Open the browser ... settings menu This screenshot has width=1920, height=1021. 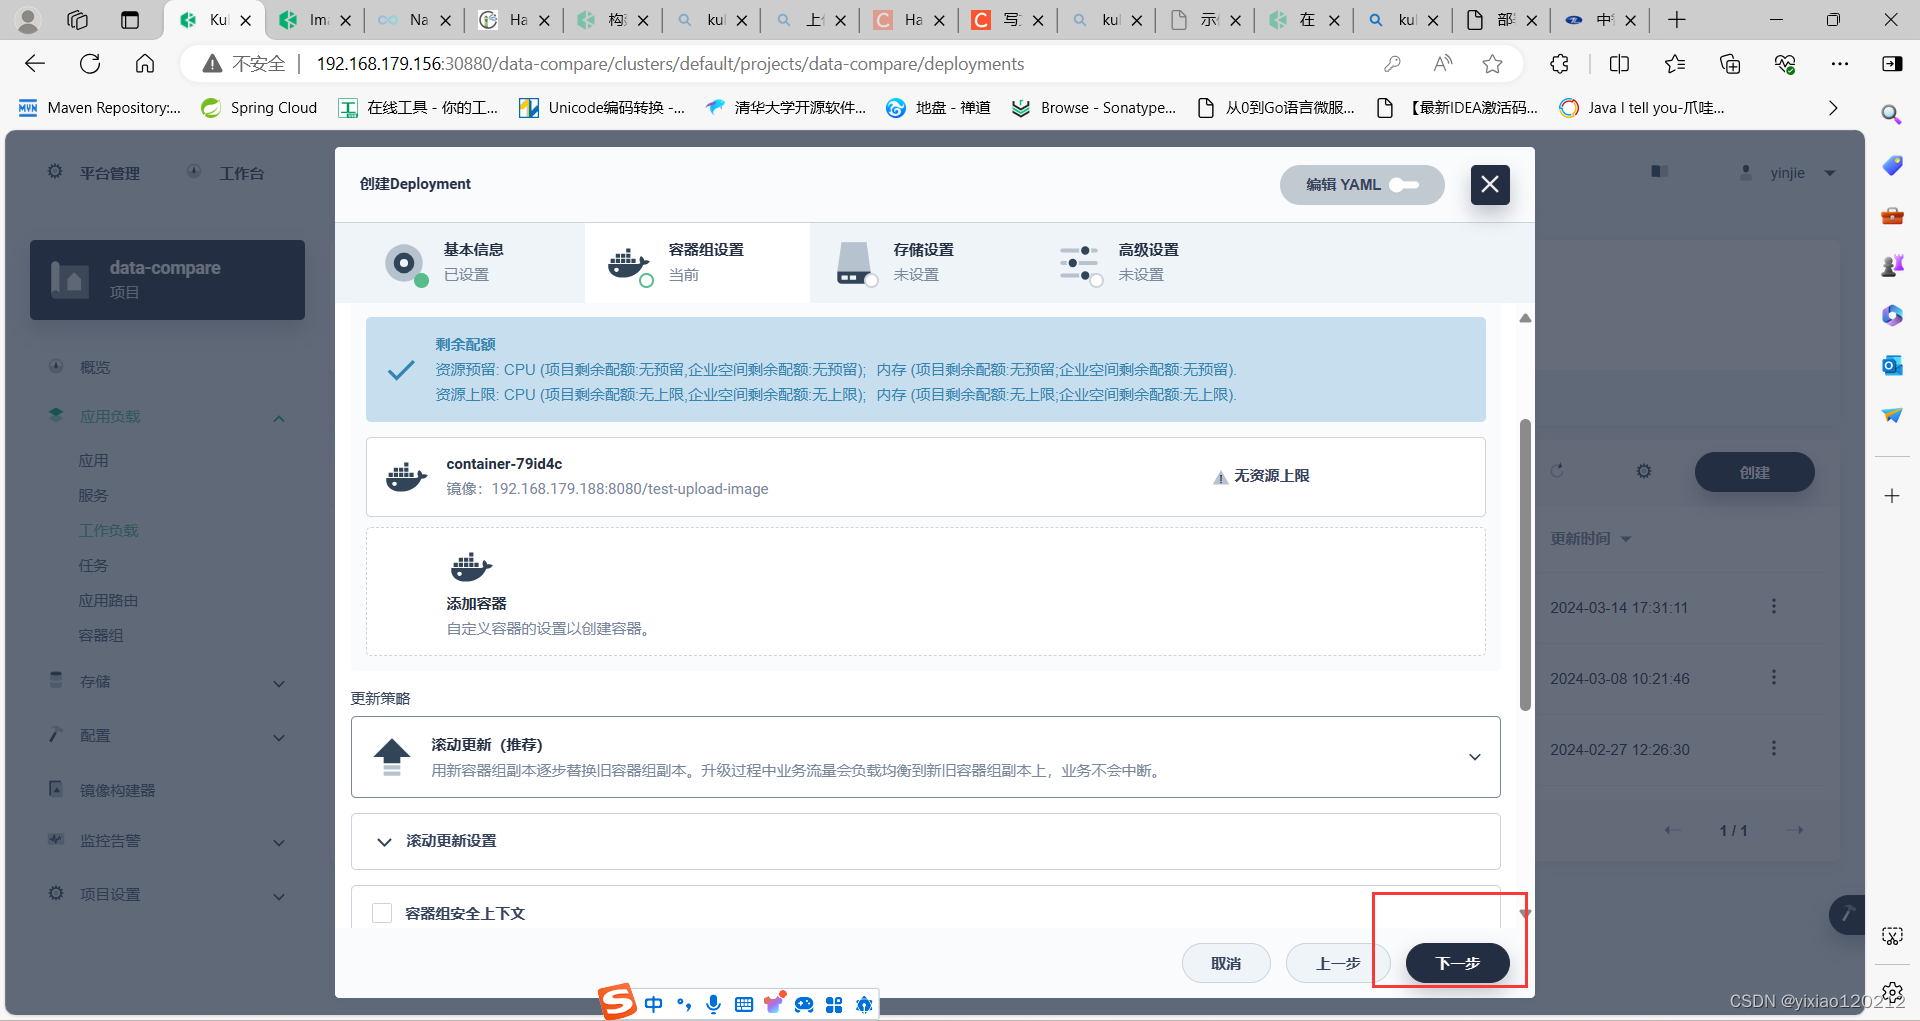[x=1840, y=64]
